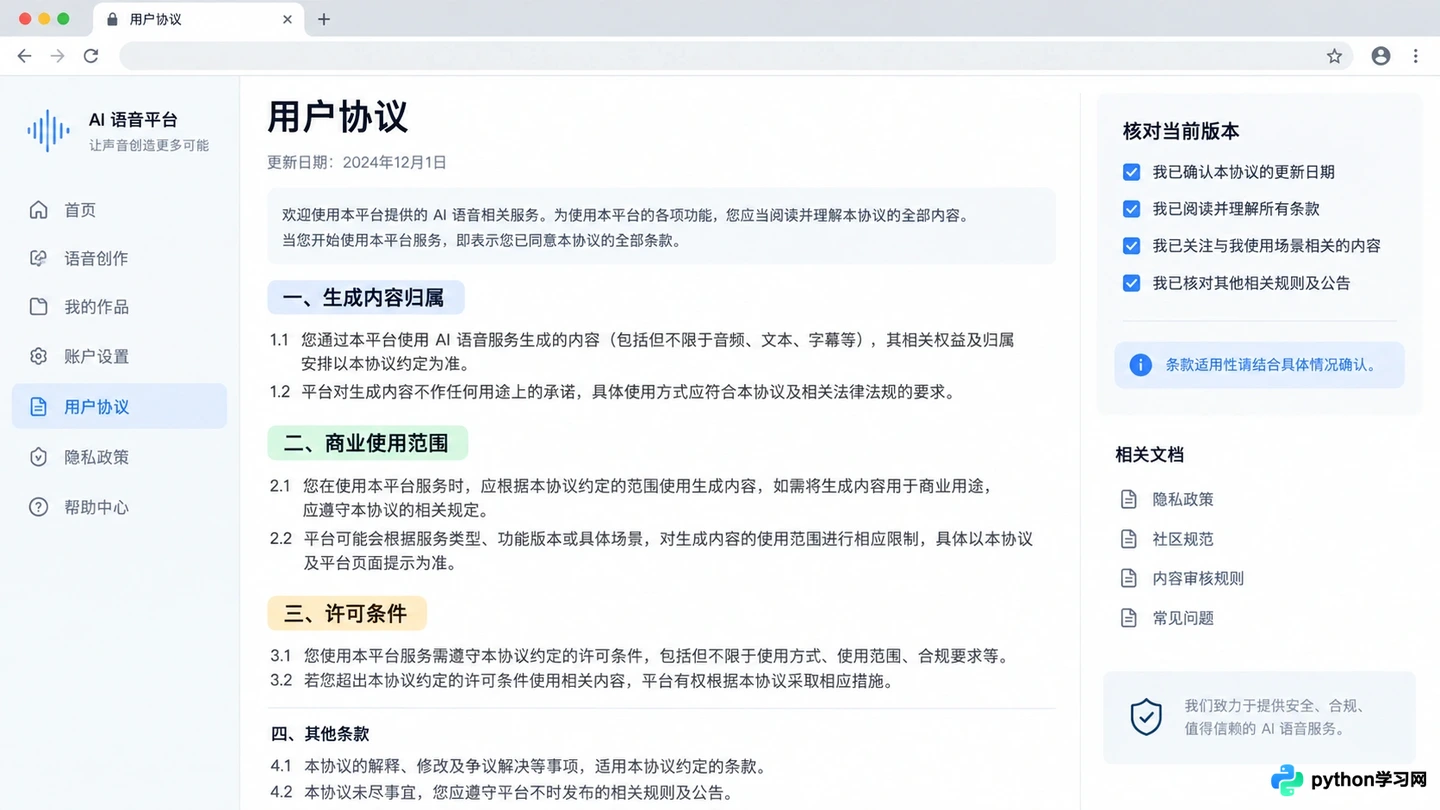The width and height of the screenshot is (1440, 810).
Task: Open the 隐私政策 link under 相关文档
Action: [x=1183, y=499]
